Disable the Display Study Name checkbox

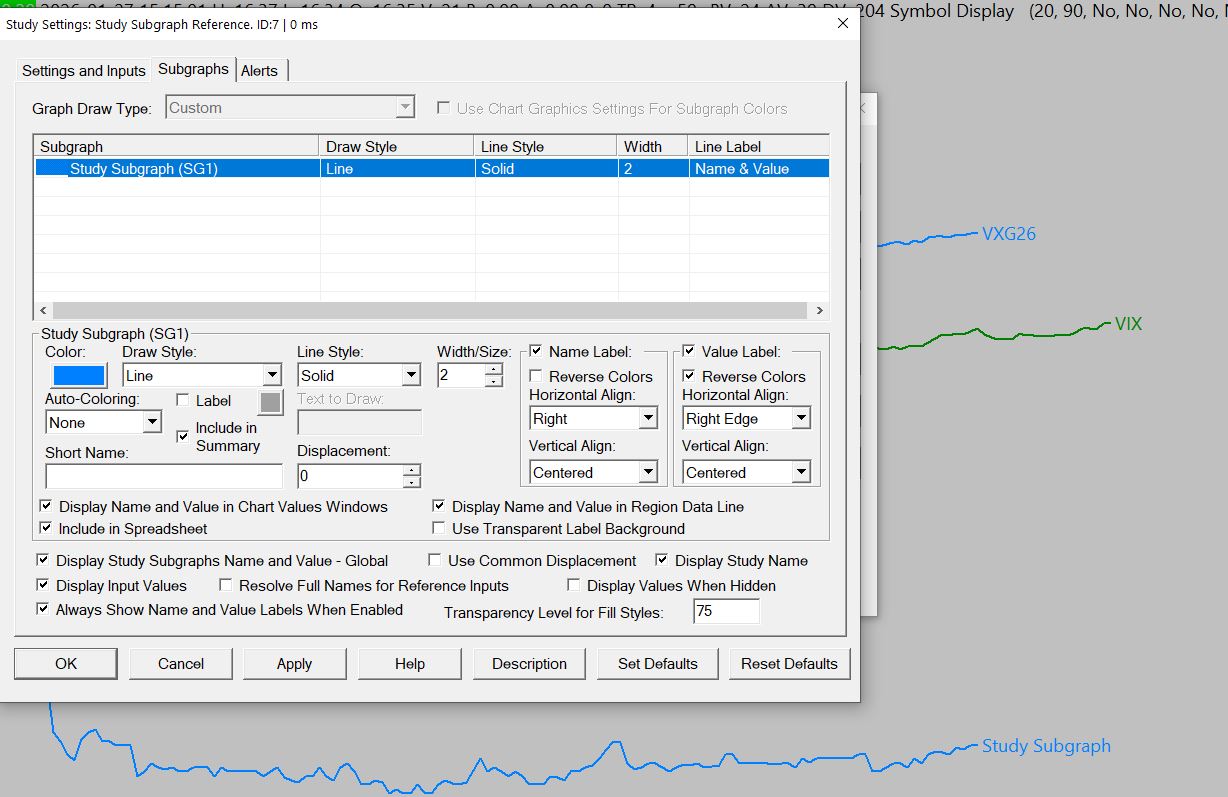pos(662,561)
